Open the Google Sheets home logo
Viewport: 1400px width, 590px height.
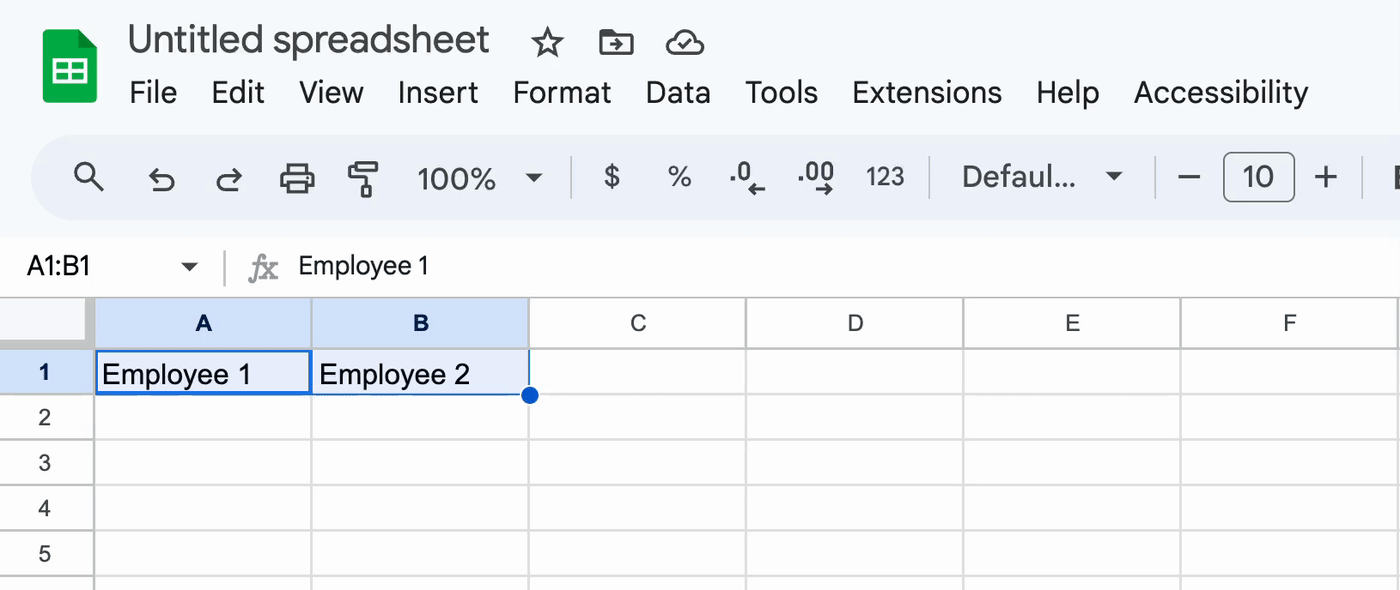pyautogui.click(x=69, y=66)
